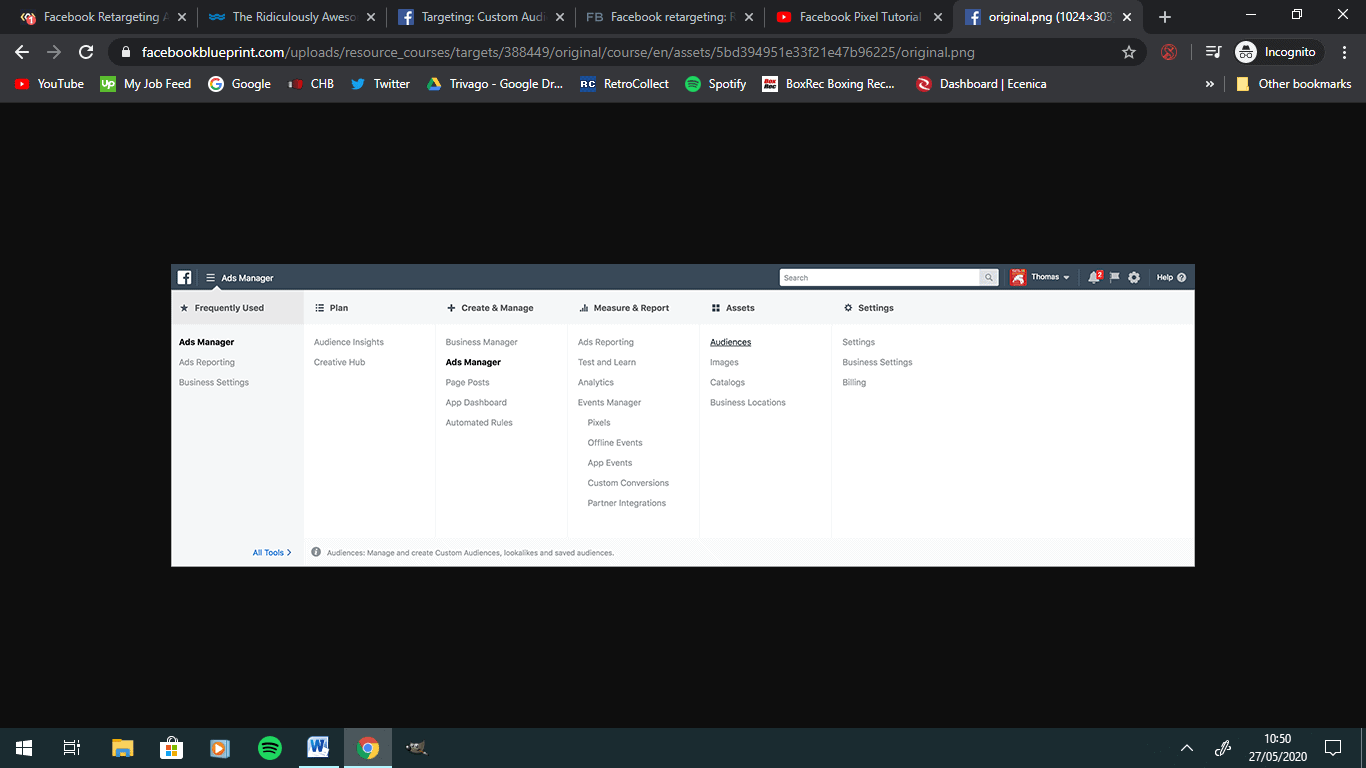Open the notifications bell icon
Screen dimensions: 1366x768
[x=1094, y=277]
